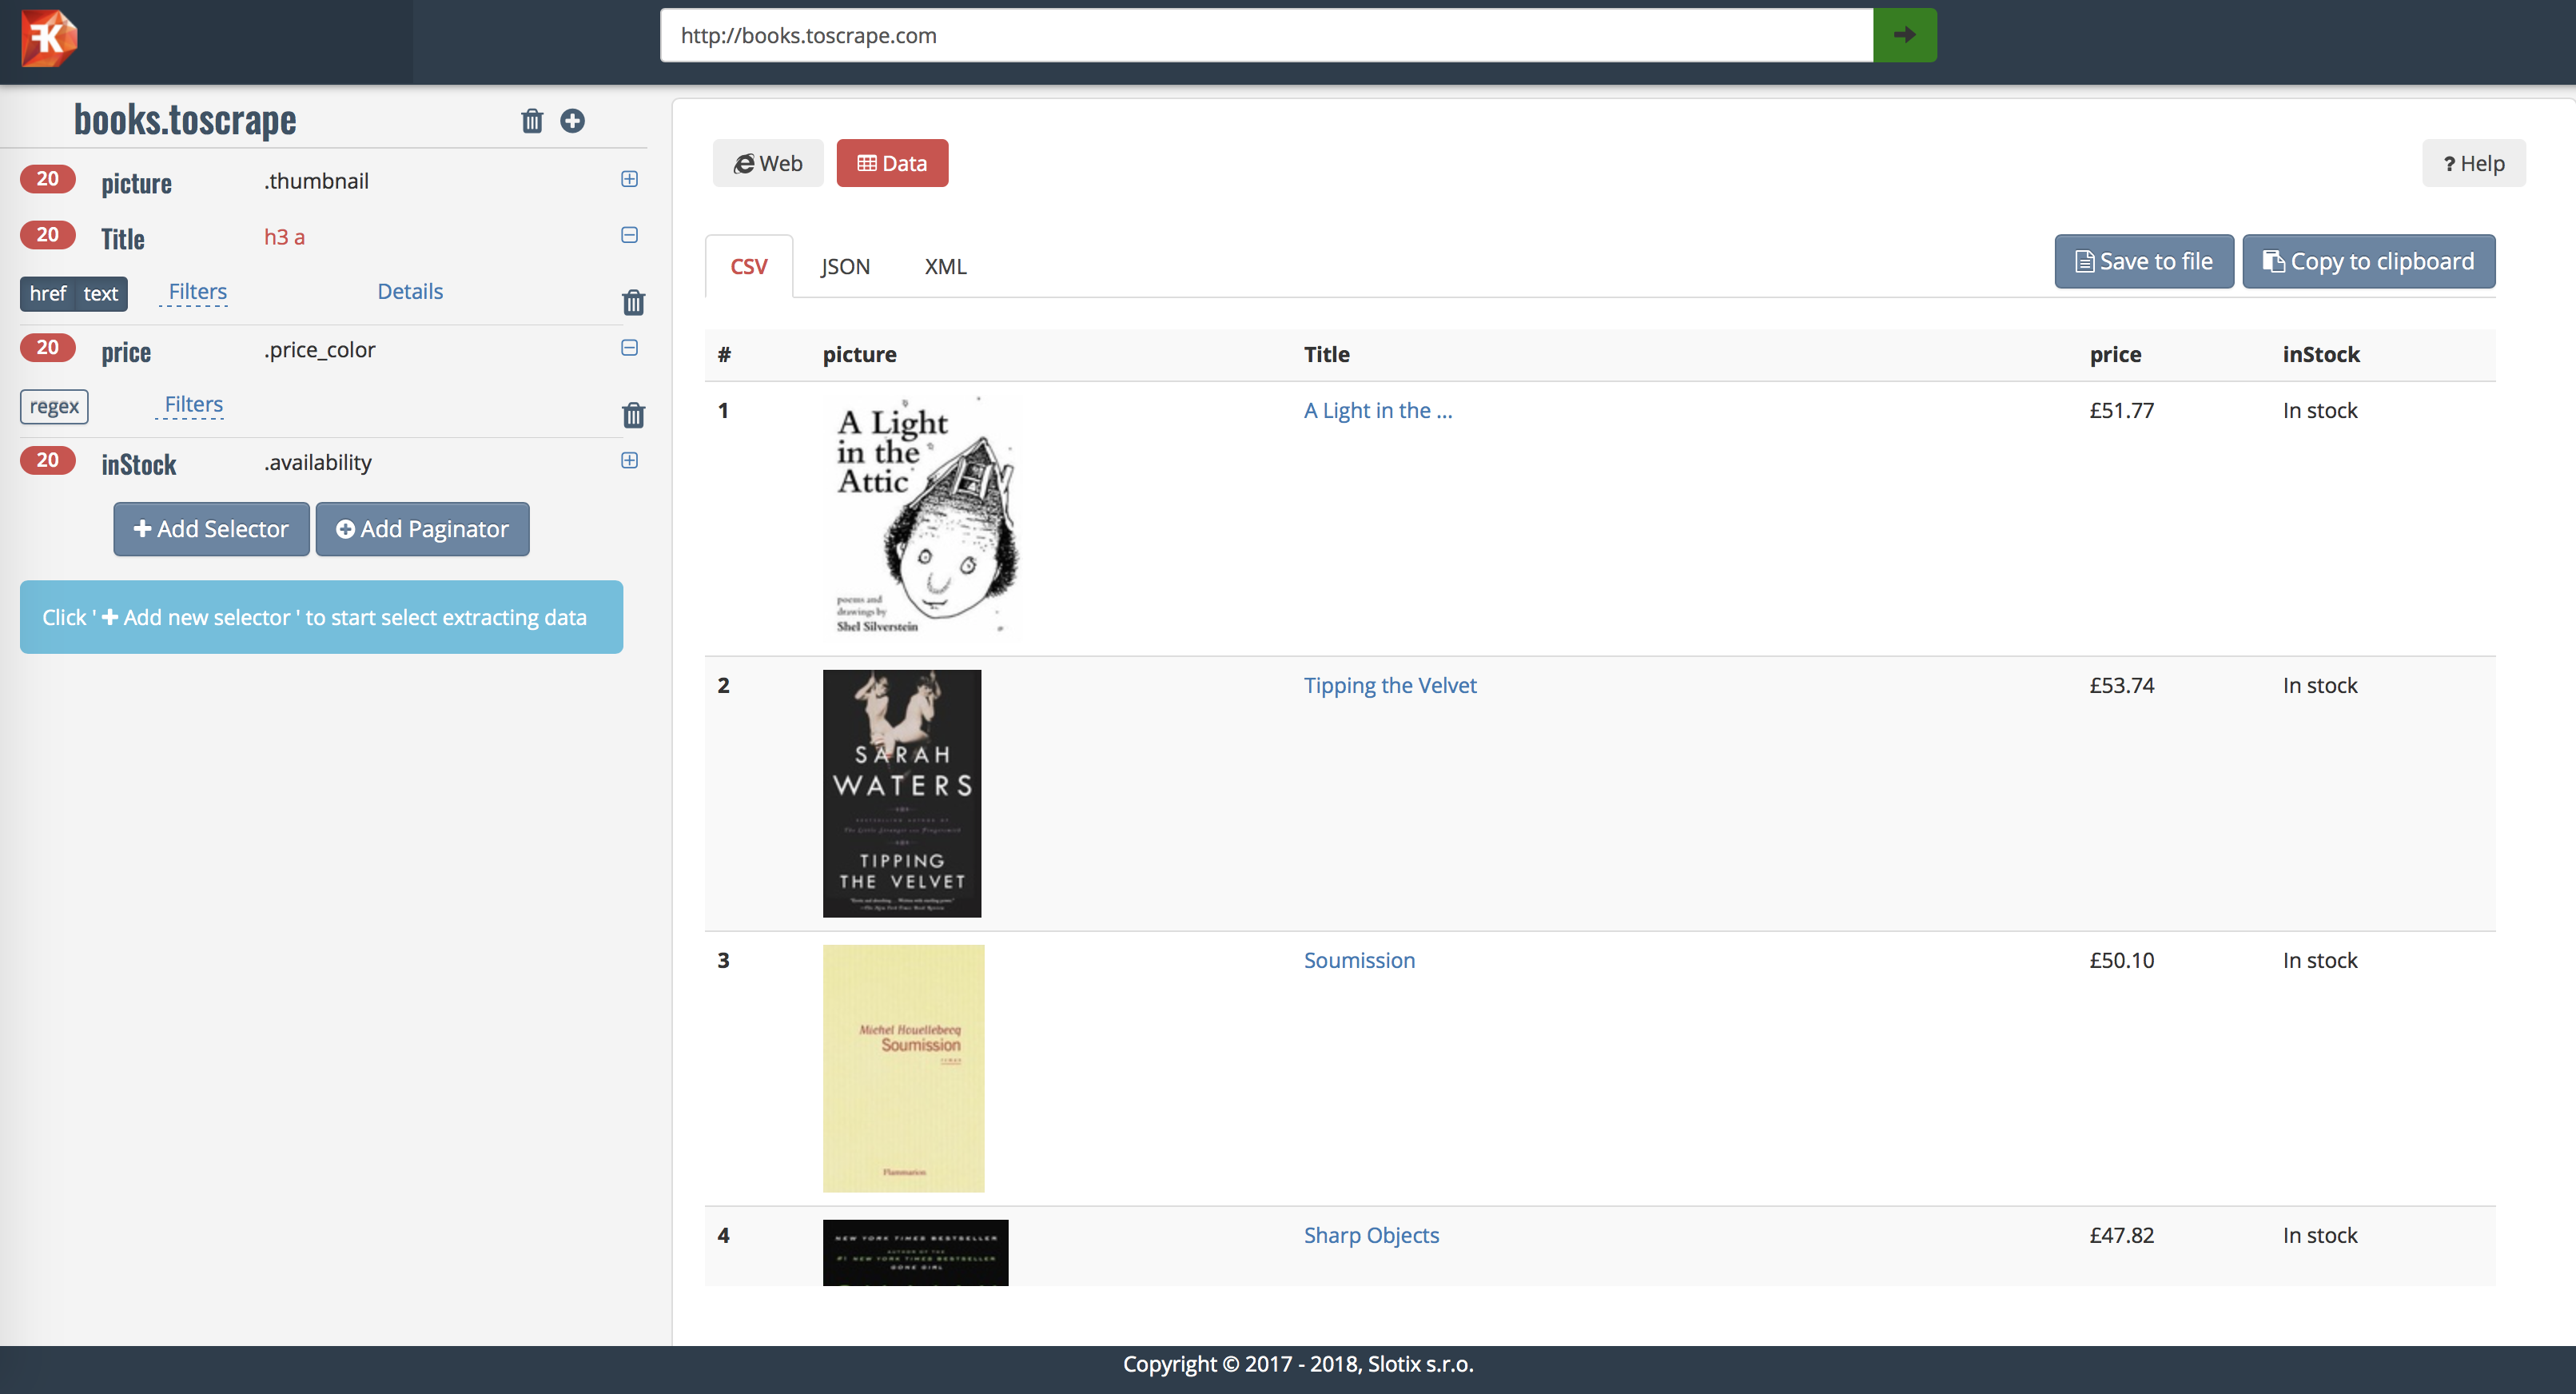
Task: Click the Add Paginator button
Action: click(x=422, y=529)
